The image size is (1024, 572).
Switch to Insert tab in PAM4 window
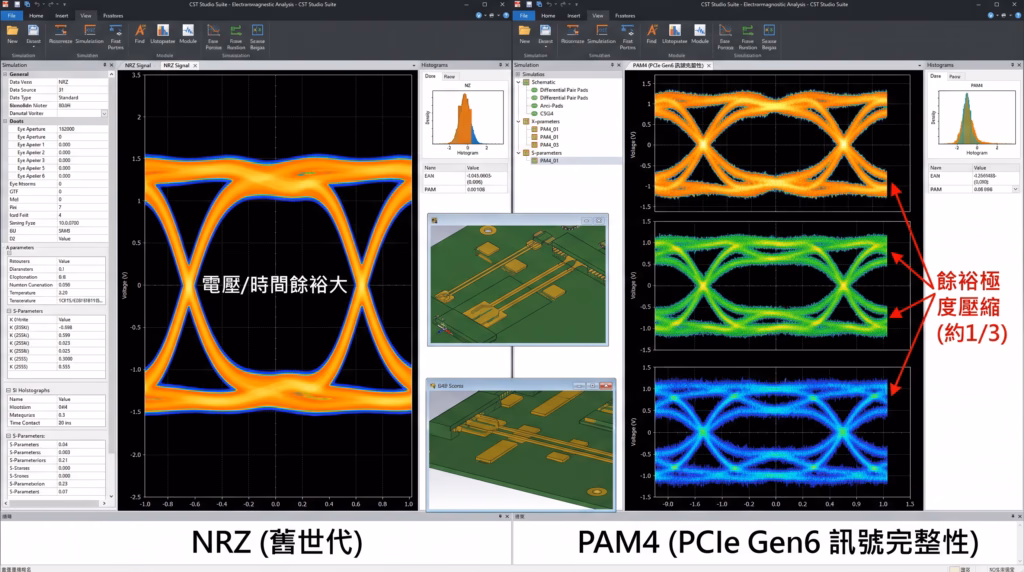(573, 15)
